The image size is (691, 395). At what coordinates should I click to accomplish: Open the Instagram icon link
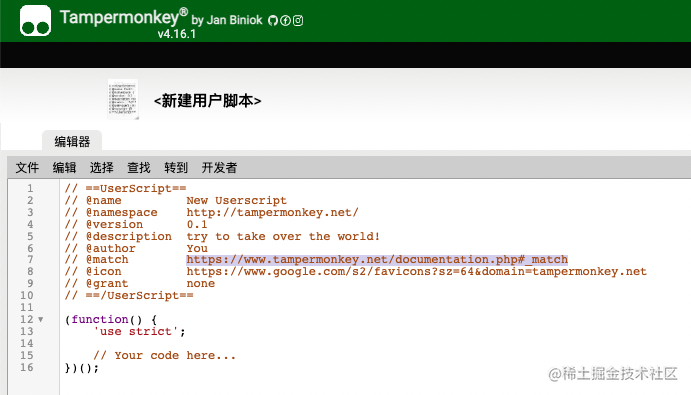pos(298,20)
